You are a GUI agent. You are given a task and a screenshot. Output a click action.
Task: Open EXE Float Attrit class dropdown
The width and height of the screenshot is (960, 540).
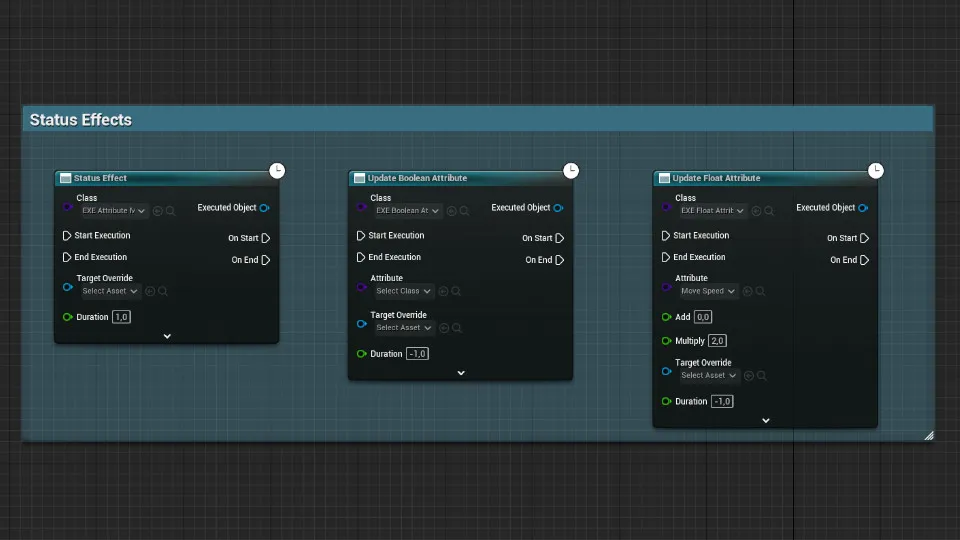point(713,211)
